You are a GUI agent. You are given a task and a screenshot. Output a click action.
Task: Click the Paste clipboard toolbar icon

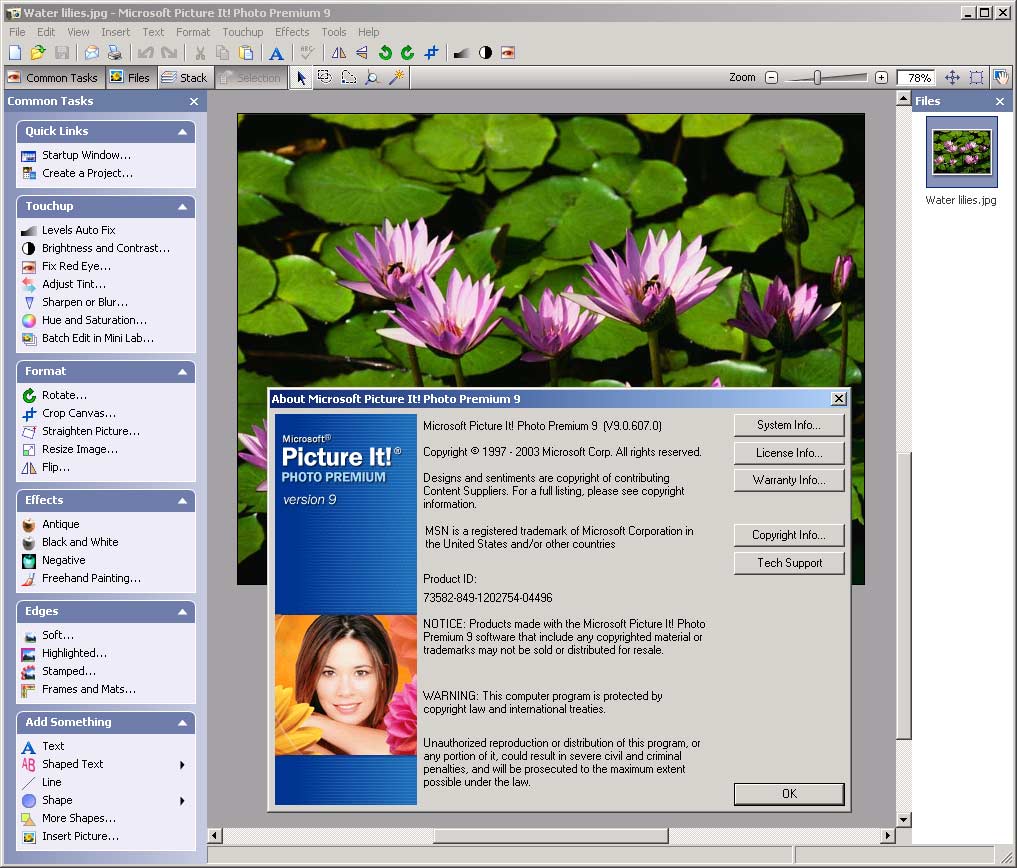tap(246, 53)
